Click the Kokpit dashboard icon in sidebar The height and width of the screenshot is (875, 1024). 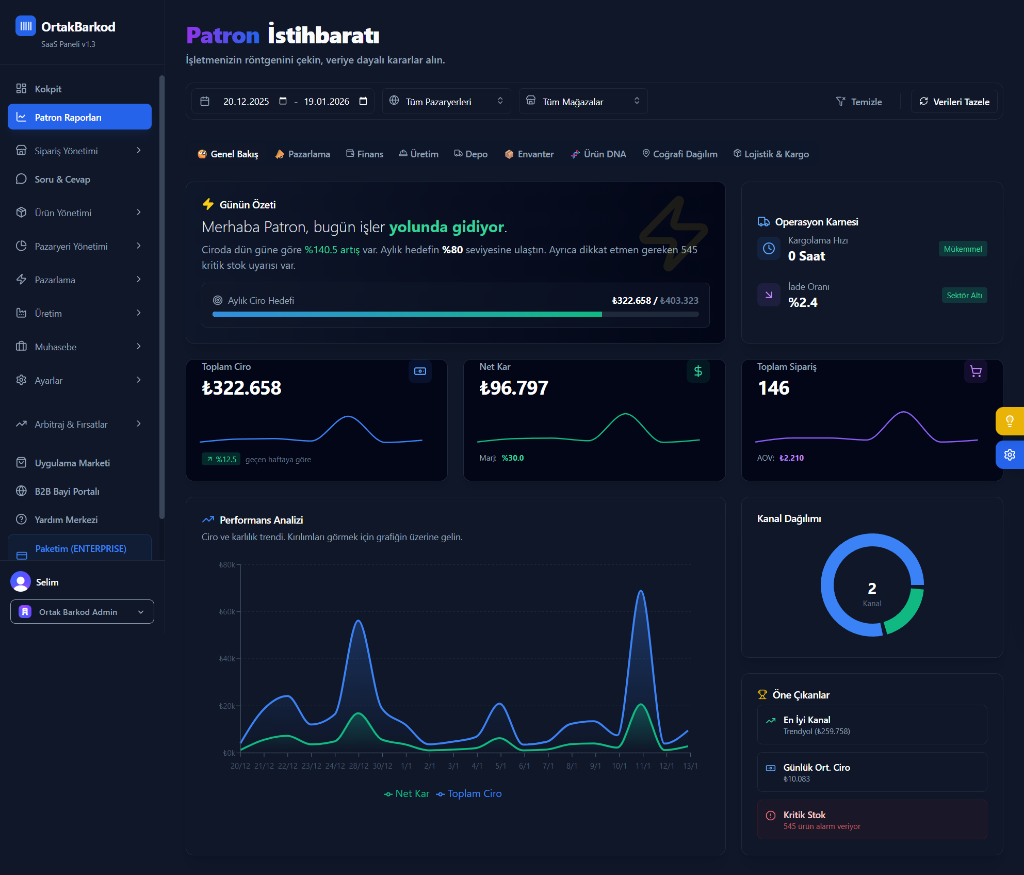(21, 89)
